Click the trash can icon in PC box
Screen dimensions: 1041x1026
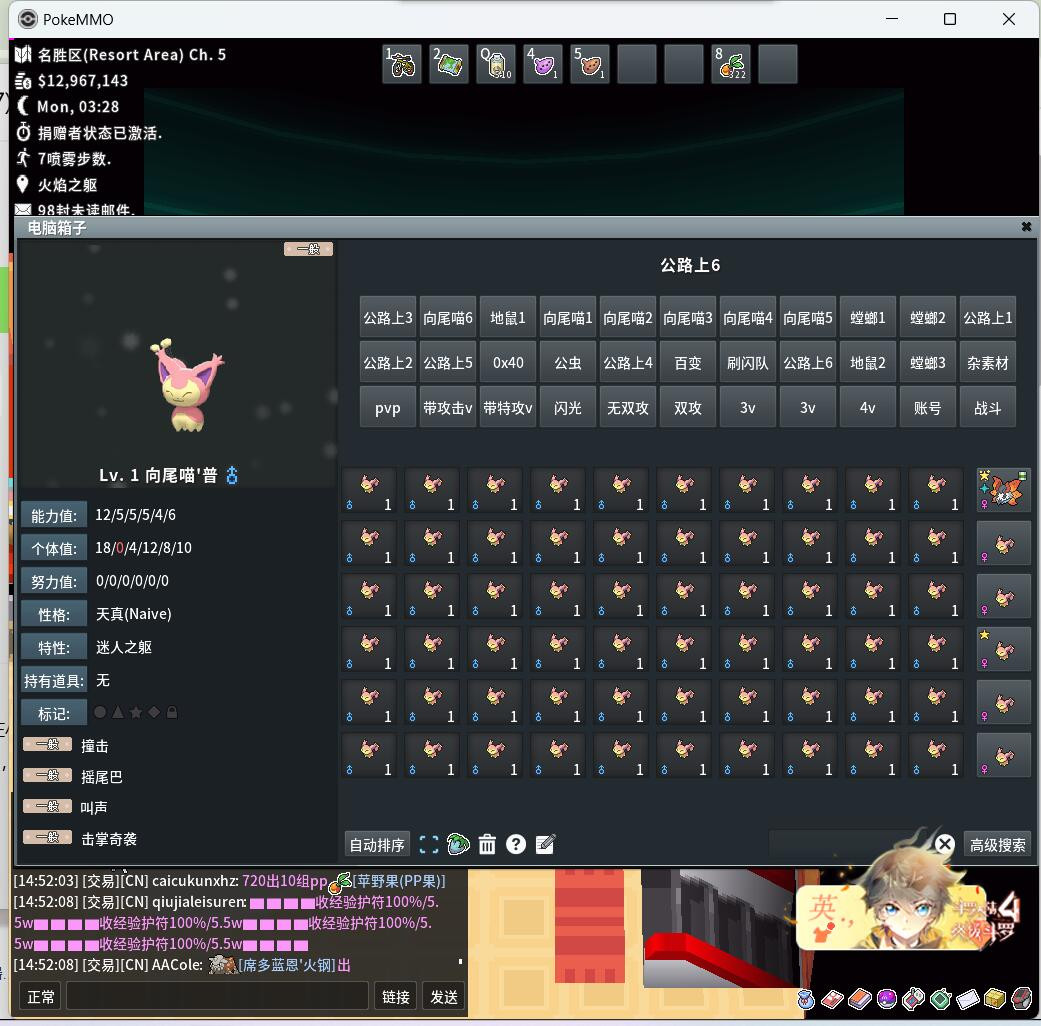(487, 845)
